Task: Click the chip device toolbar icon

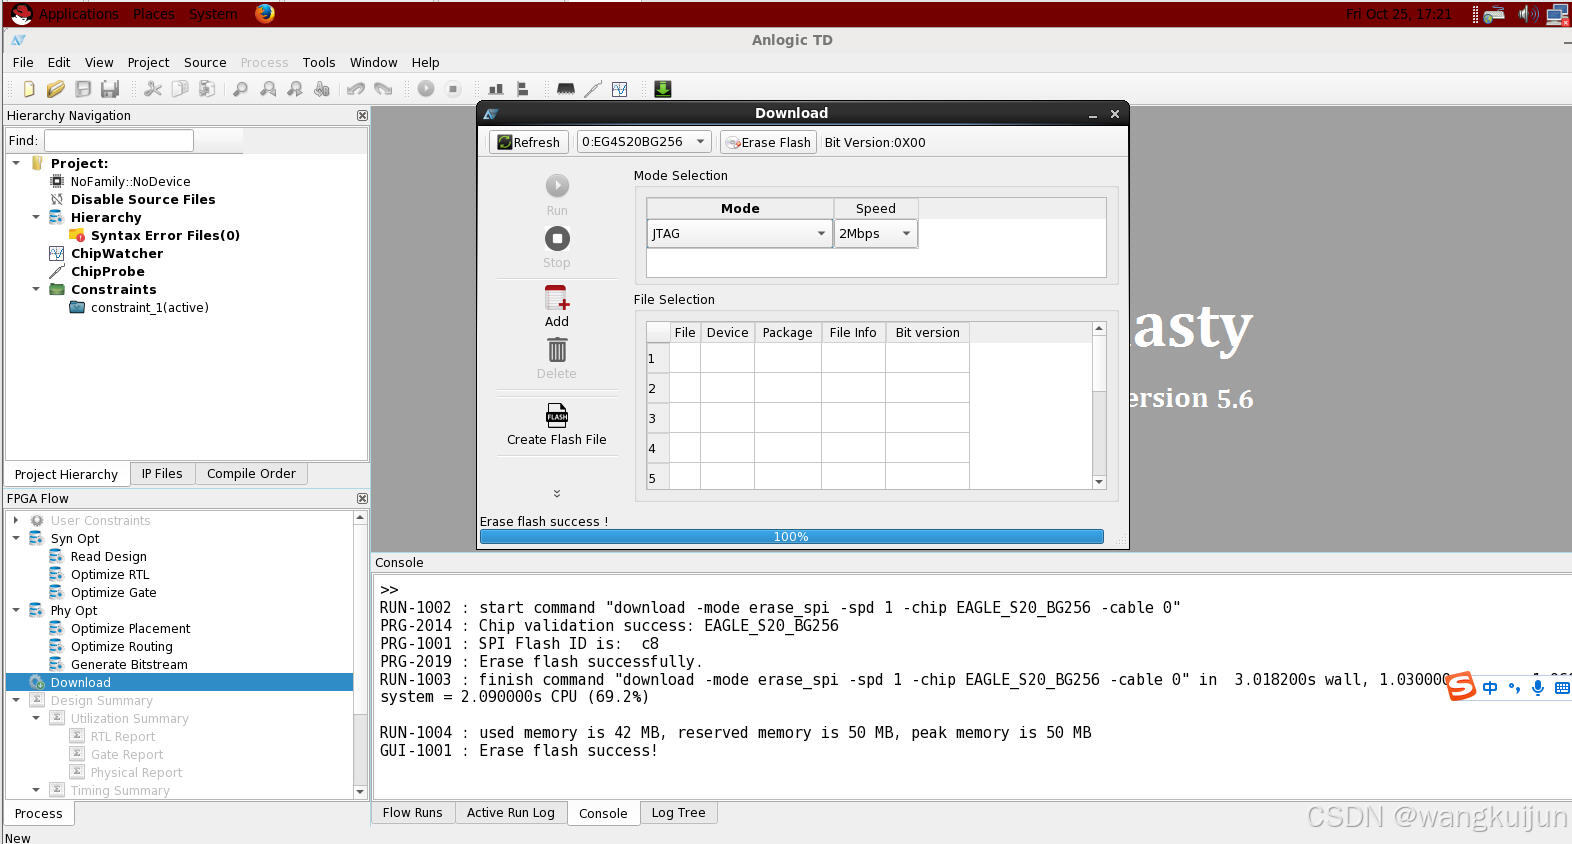Action: point(566,89)
